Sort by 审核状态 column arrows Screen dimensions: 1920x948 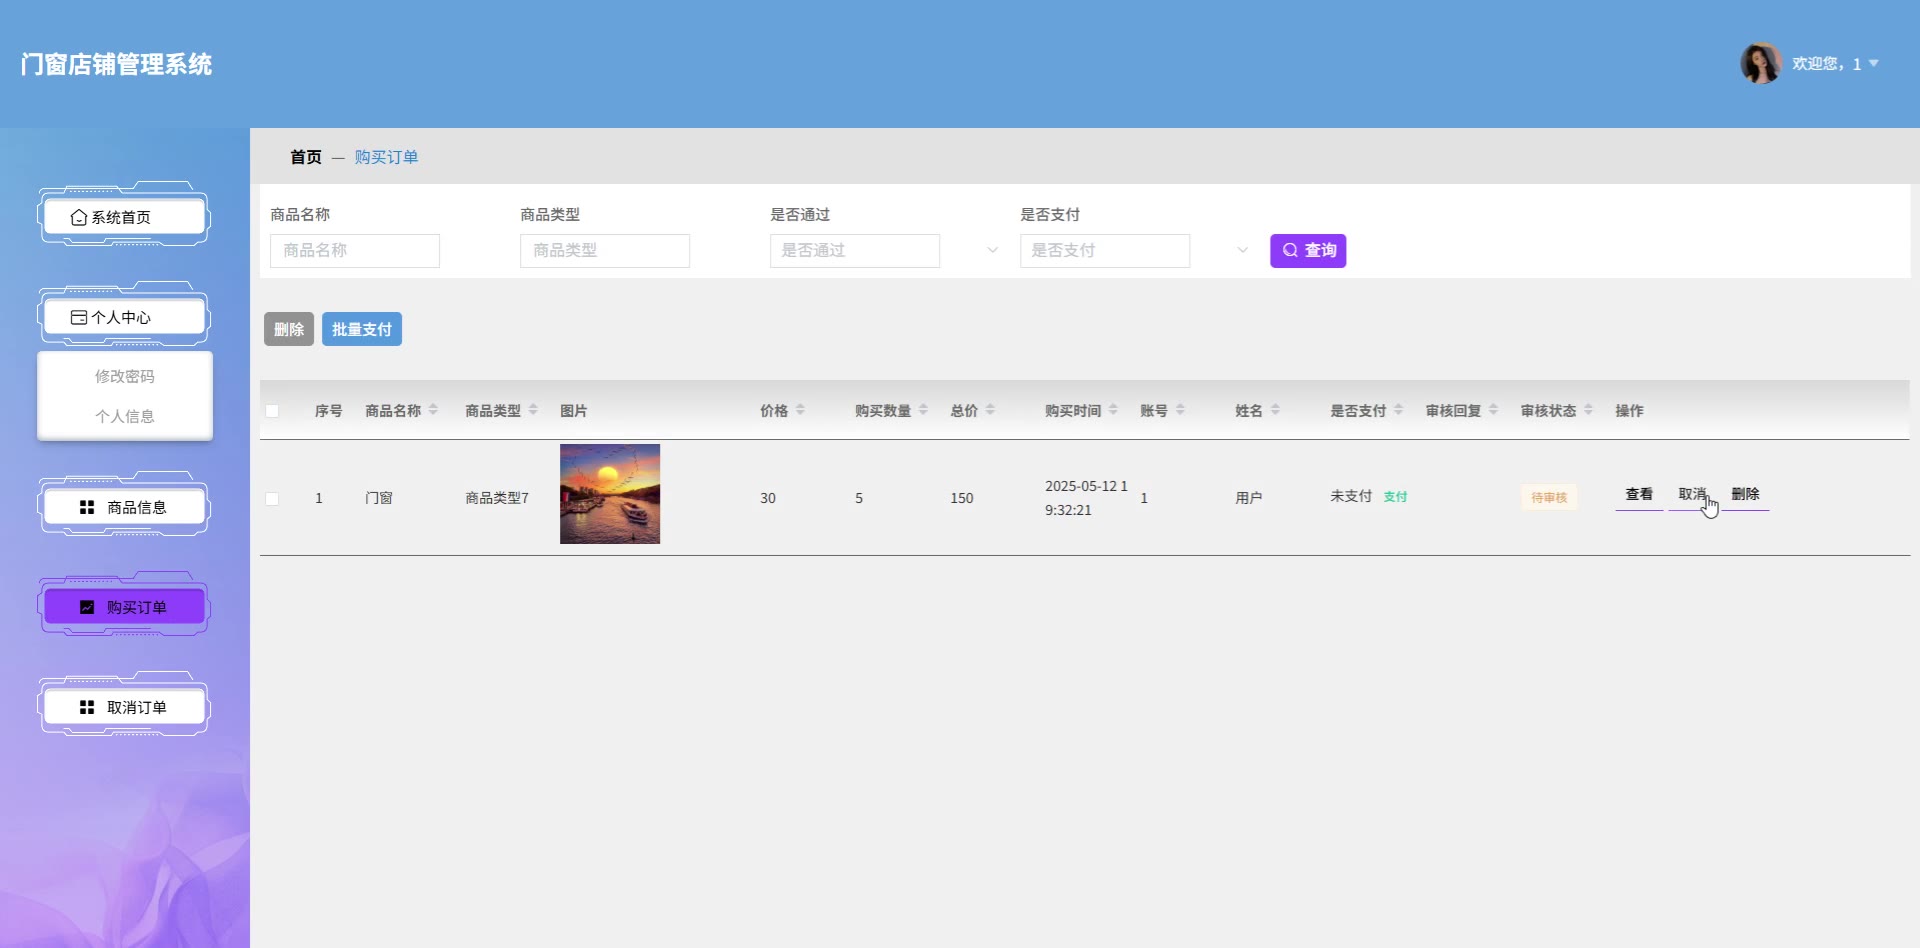pos(1588,410)
